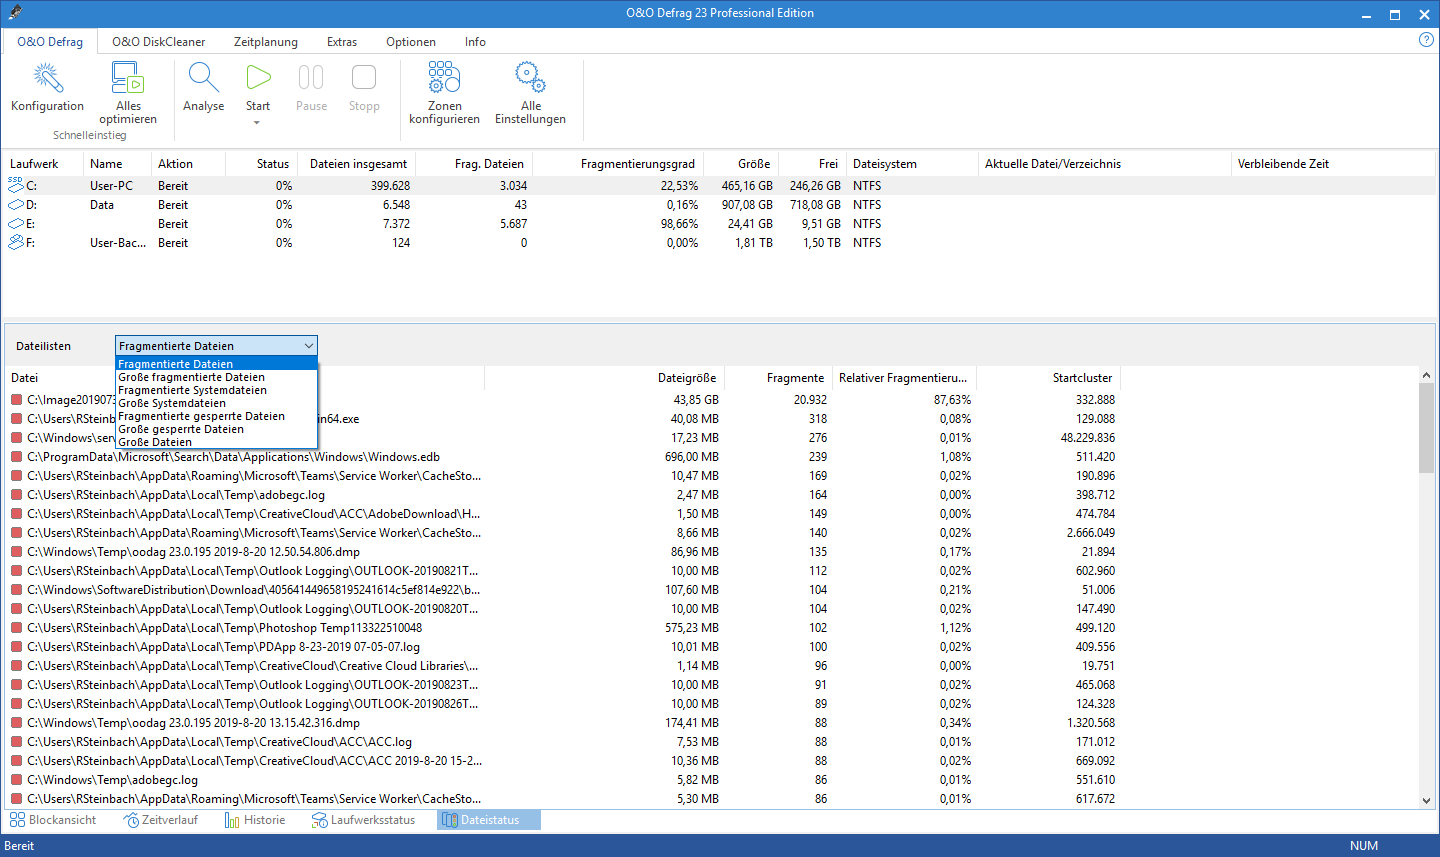The height and width of the screenshot is (857, 1440).
Task: Sort by Laufwerk column header
Action: point(42,164)
